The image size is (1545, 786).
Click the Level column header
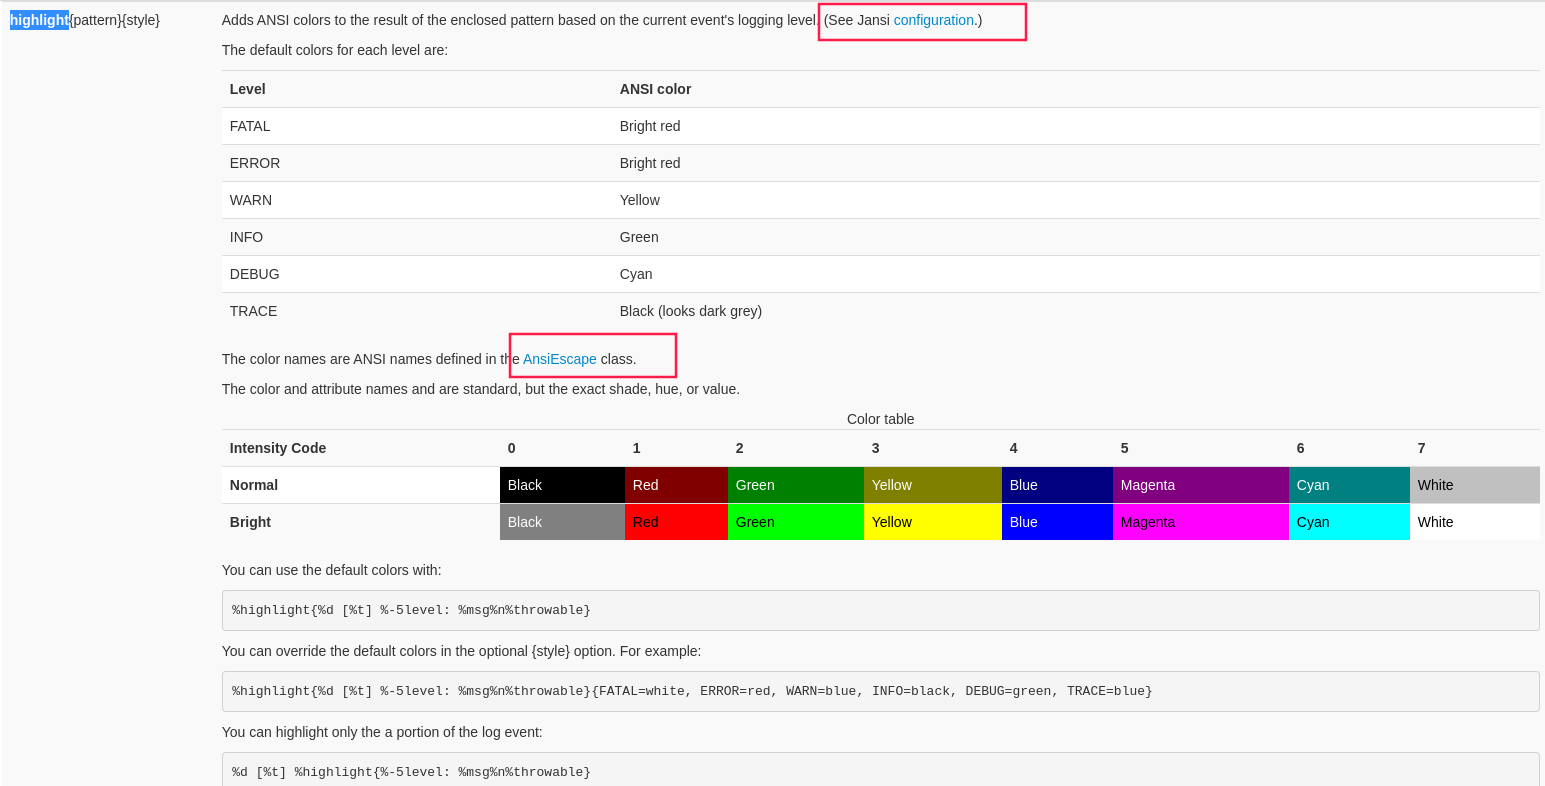(247, 89)
